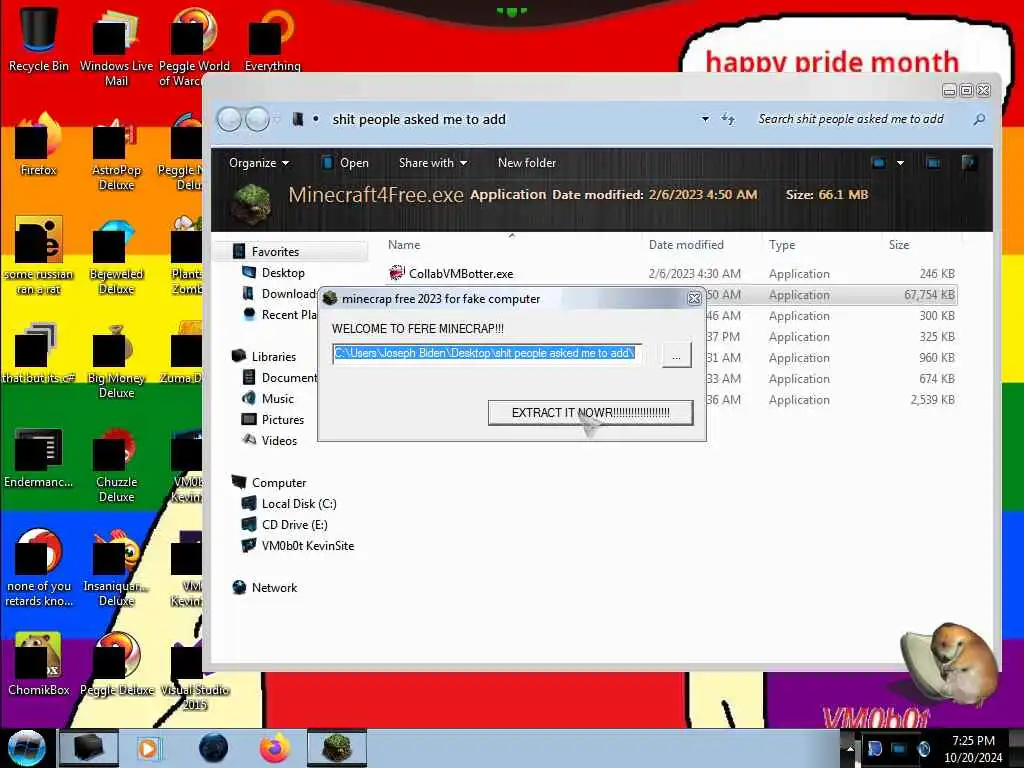The width and height of the screenshot is (1024, 768).
Task: Open the Bejeweled Deluxe desktop icon
Action: pyautogui.click(x=116, y=256)
